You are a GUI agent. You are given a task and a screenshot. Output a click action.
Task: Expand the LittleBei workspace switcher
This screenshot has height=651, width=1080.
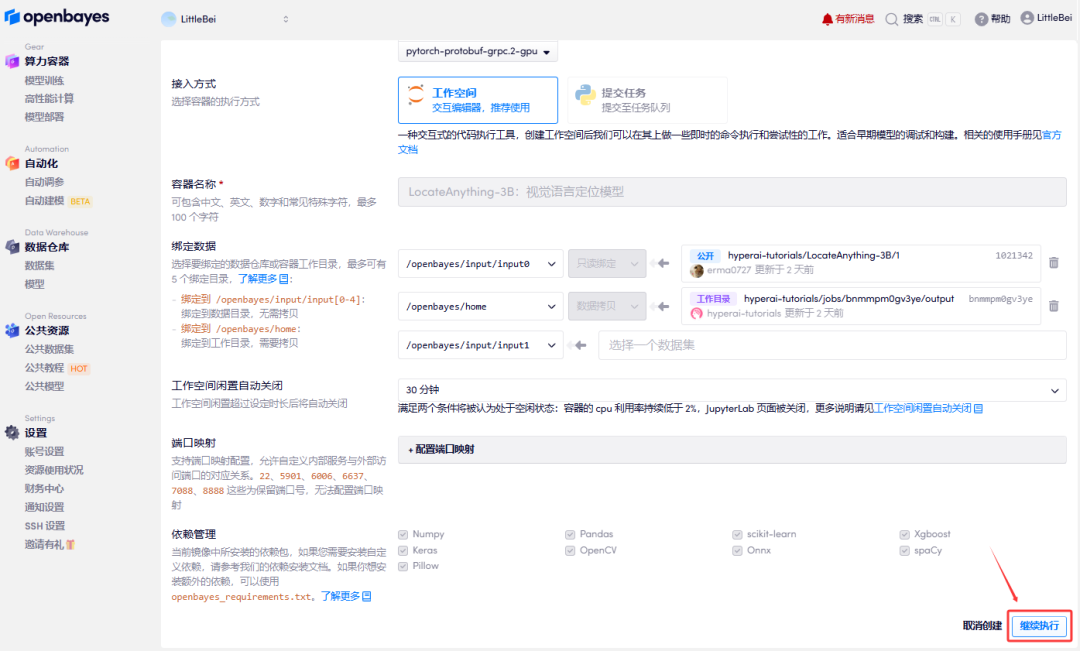(x=286, y=19)
